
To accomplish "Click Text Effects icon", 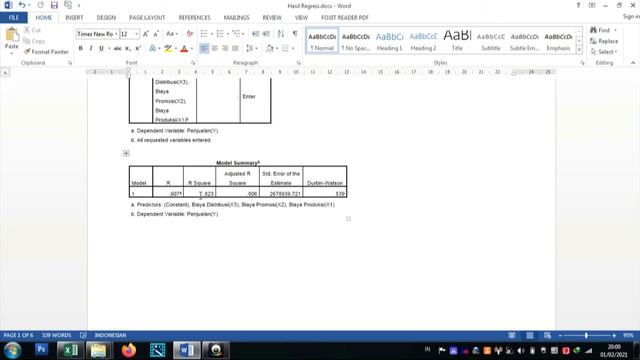I will [x=152, y=49].
